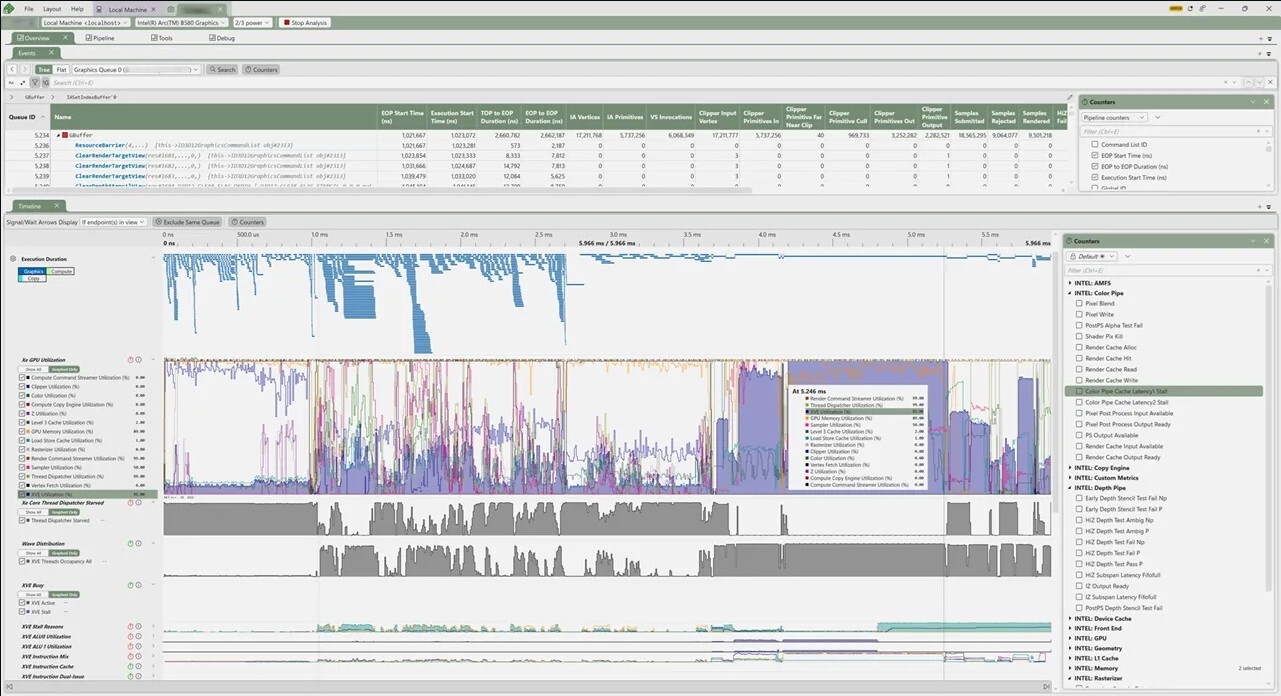1281x696 pixels.
Task: Open the Pipeline counters dropdown
Action: click(x=1115, y=117)
